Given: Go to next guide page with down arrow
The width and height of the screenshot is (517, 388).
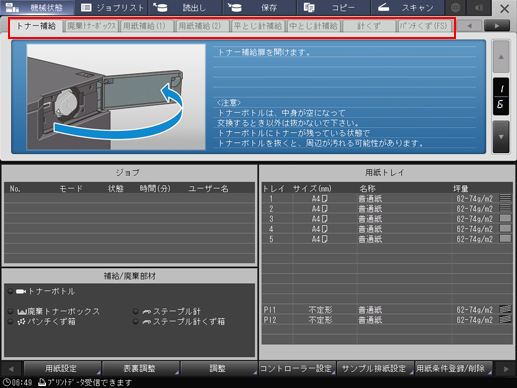Looking at the screenshot, I should click(501, 137).
